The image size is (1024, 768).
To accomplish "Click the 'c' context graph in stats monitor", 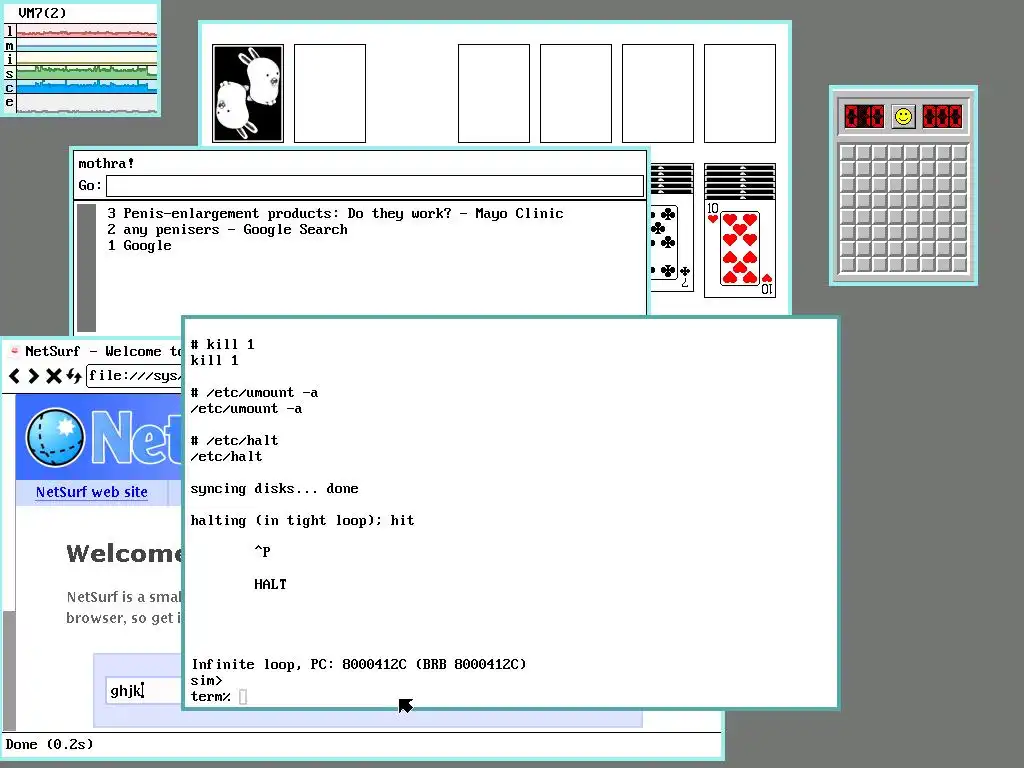I will pos(86,88).
